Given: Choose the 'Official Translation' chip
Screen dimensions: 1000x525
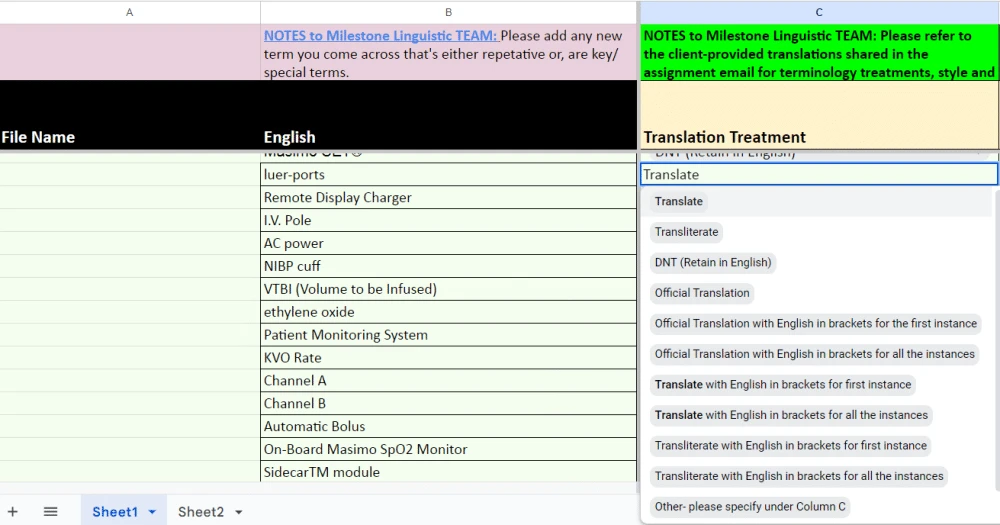Looking at the screenshot, I should (x=701, y=293).
